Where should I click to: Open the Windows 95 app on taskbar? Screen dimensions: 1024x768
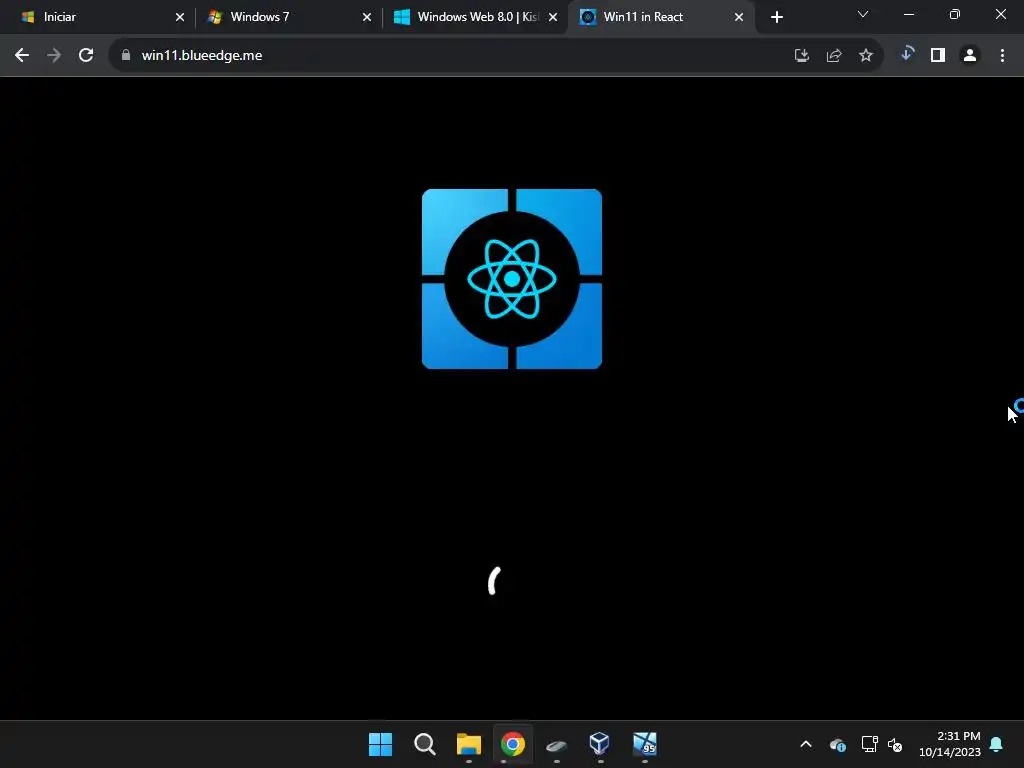point(645,744)
